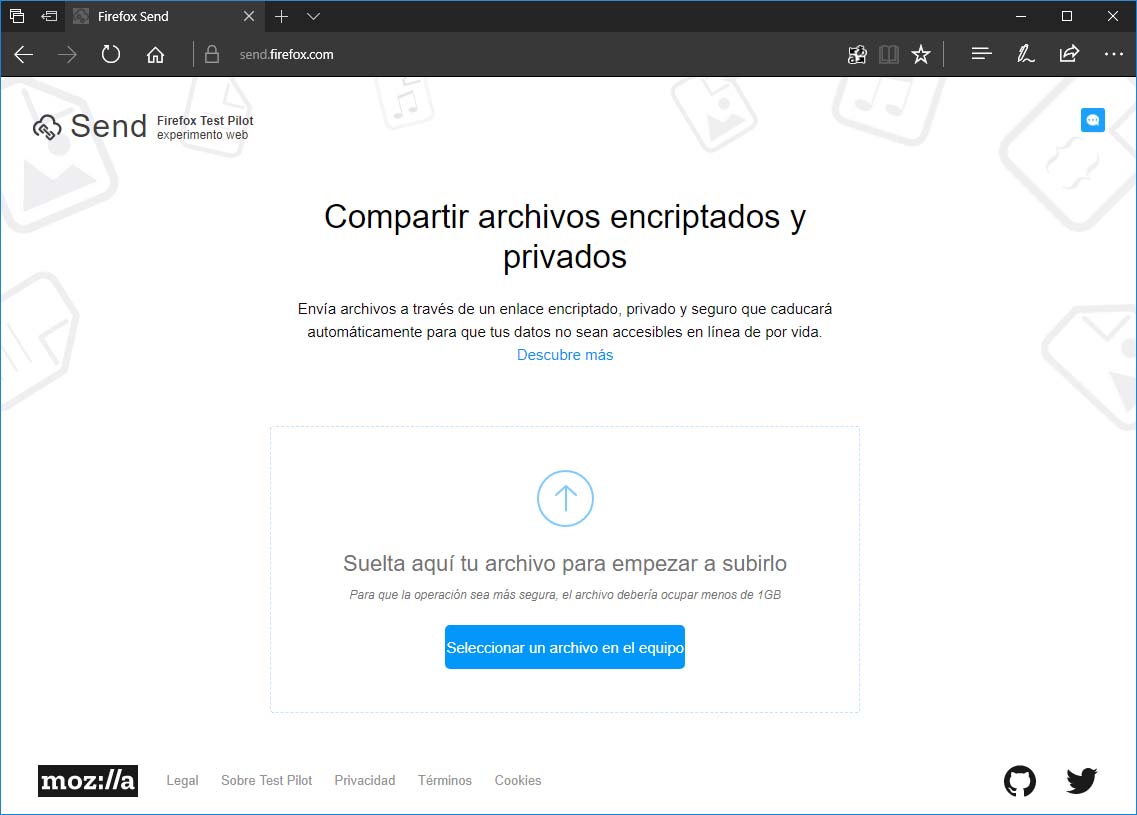Click the browser Back arrow
1137x815 pixels.
pyautogui.click(x=24, y=54)
